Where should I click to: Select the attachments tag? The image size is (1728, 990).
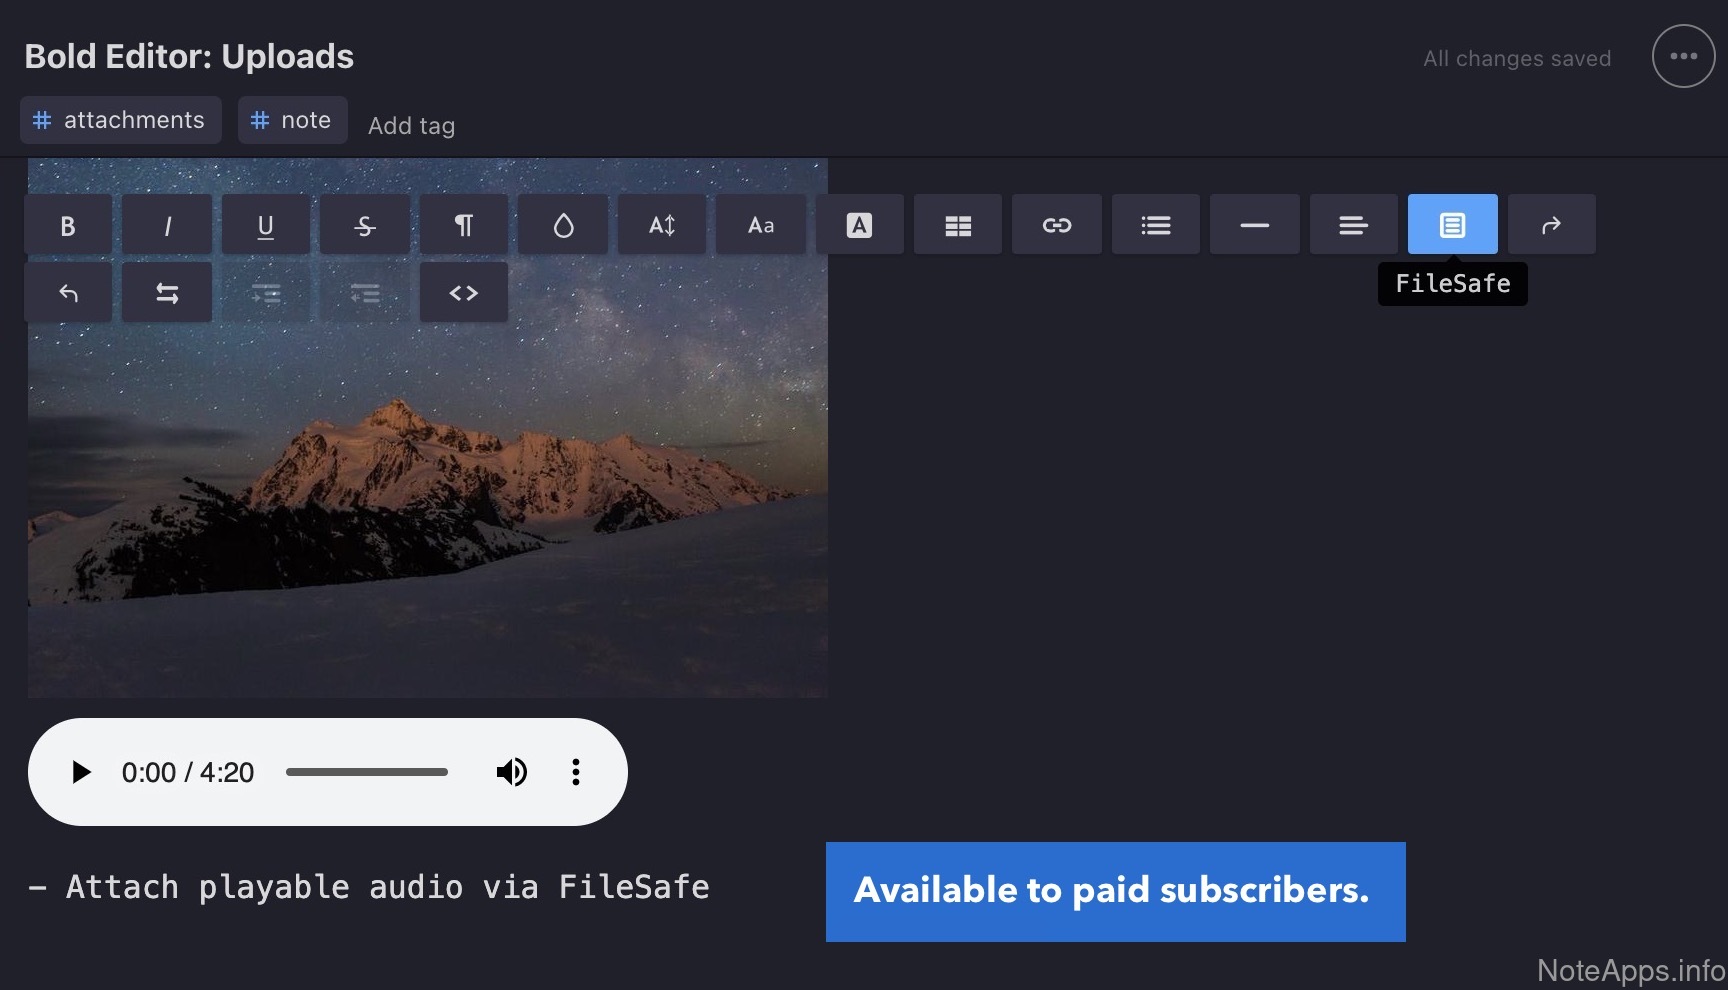(120, 120)
